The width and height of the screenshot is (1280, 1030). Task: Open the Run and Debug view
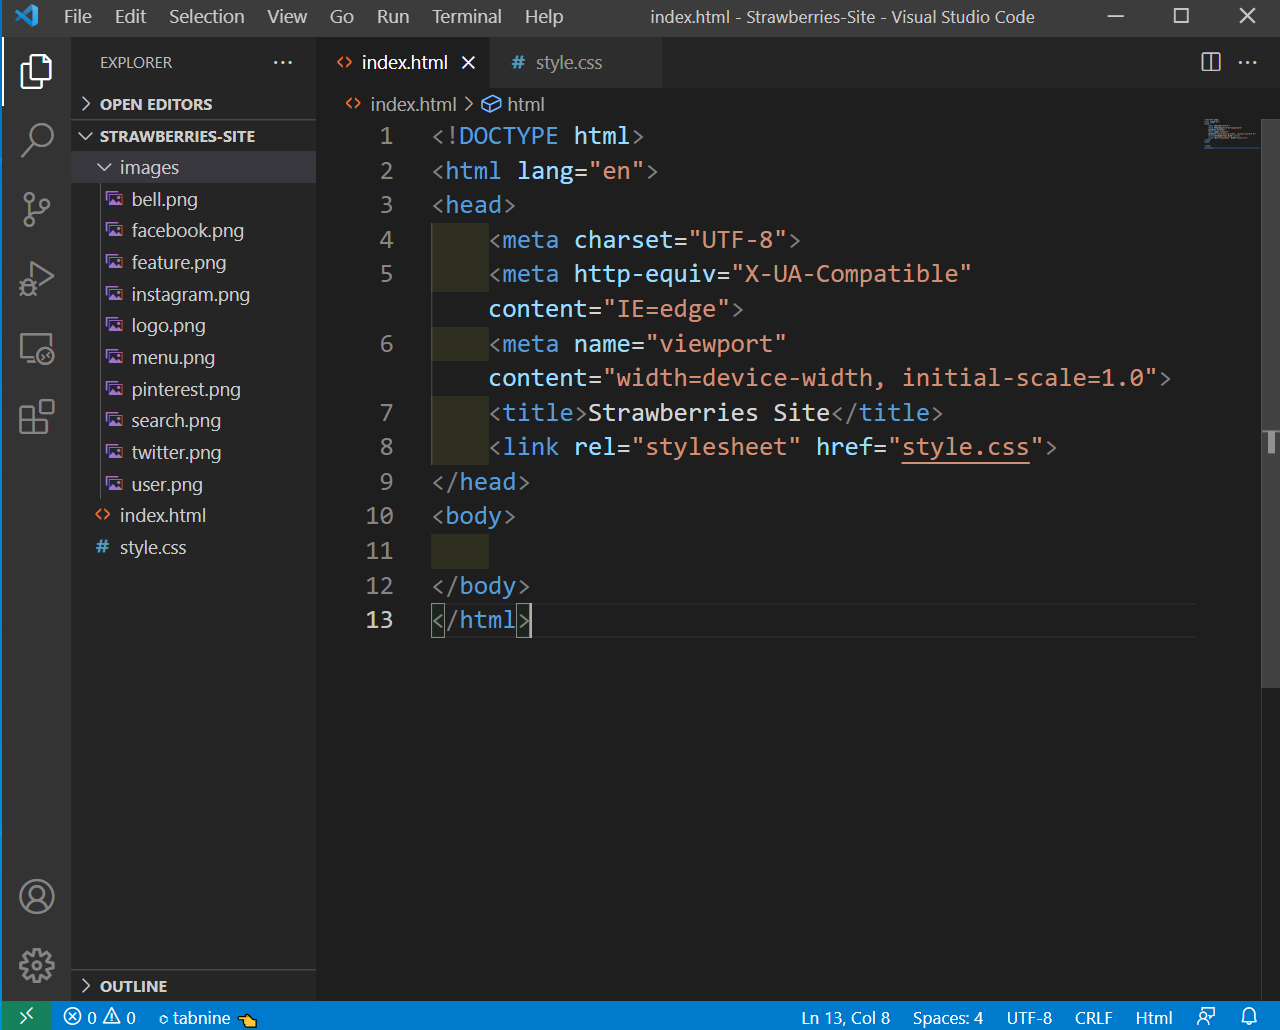36,278
